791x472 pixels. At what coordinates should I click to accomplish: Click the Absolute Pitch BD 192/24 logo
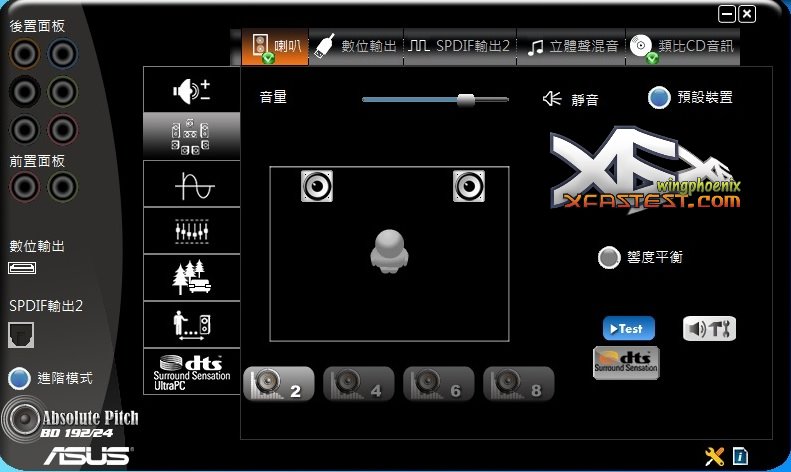click(x=71, y=420)
